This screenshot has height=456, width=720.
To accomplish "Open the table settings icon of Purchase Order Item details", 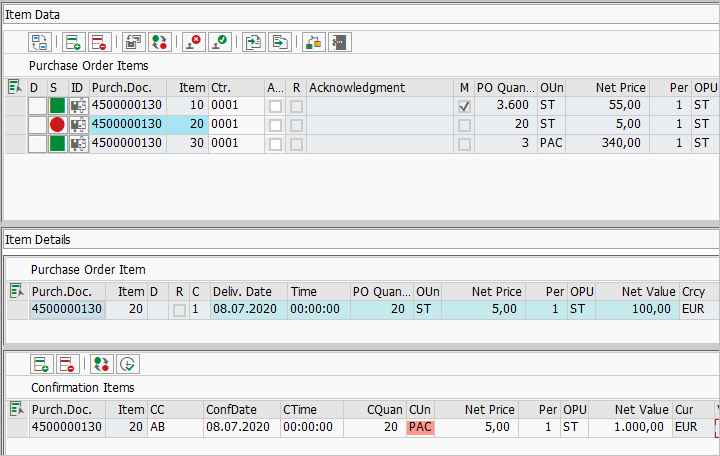I will point(15,291).
